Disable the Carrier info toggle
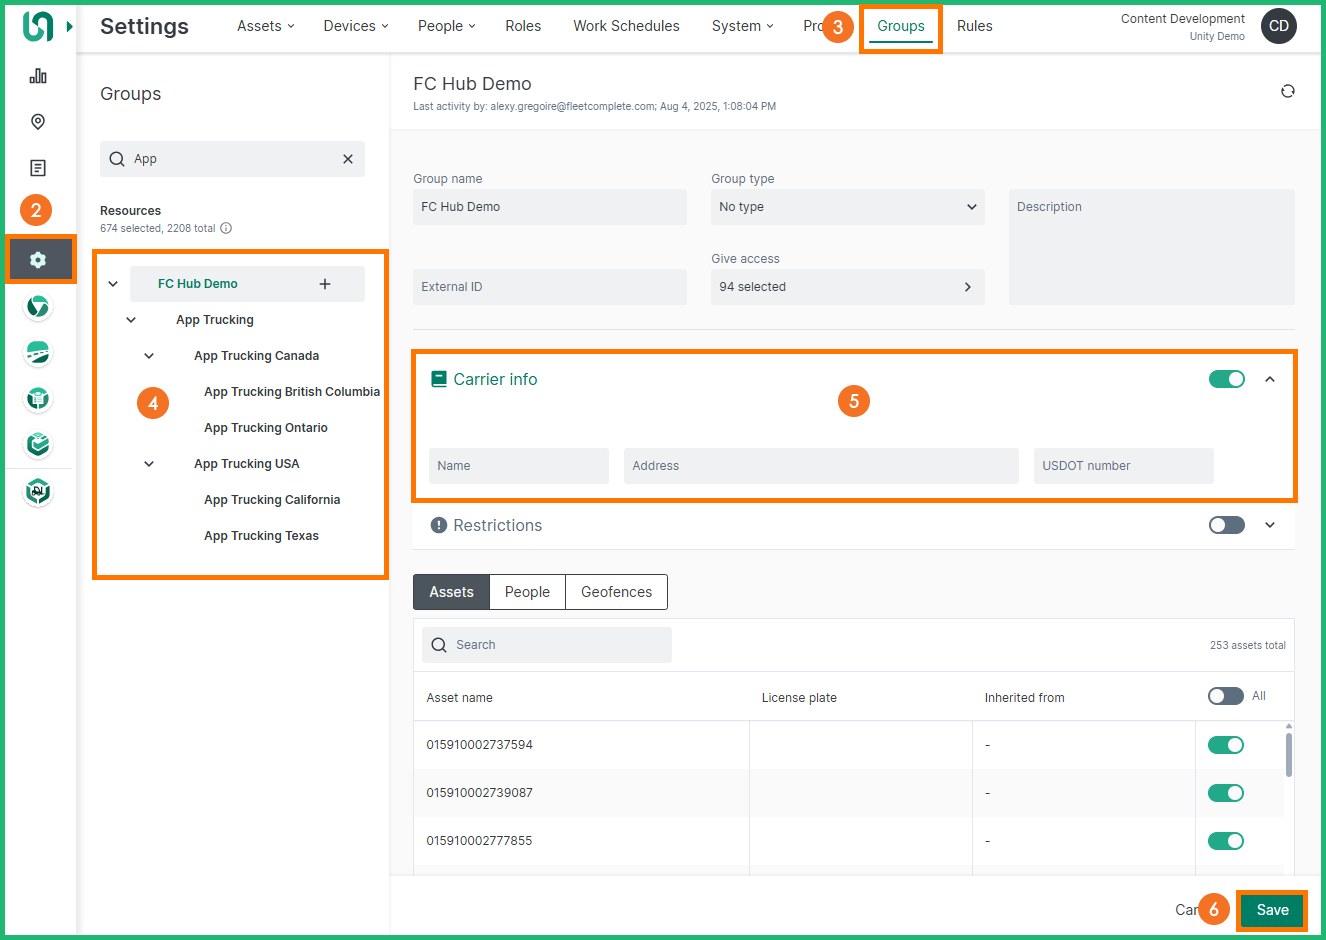The height and width of the screenshot is (940, 1326). (1226, 379)
